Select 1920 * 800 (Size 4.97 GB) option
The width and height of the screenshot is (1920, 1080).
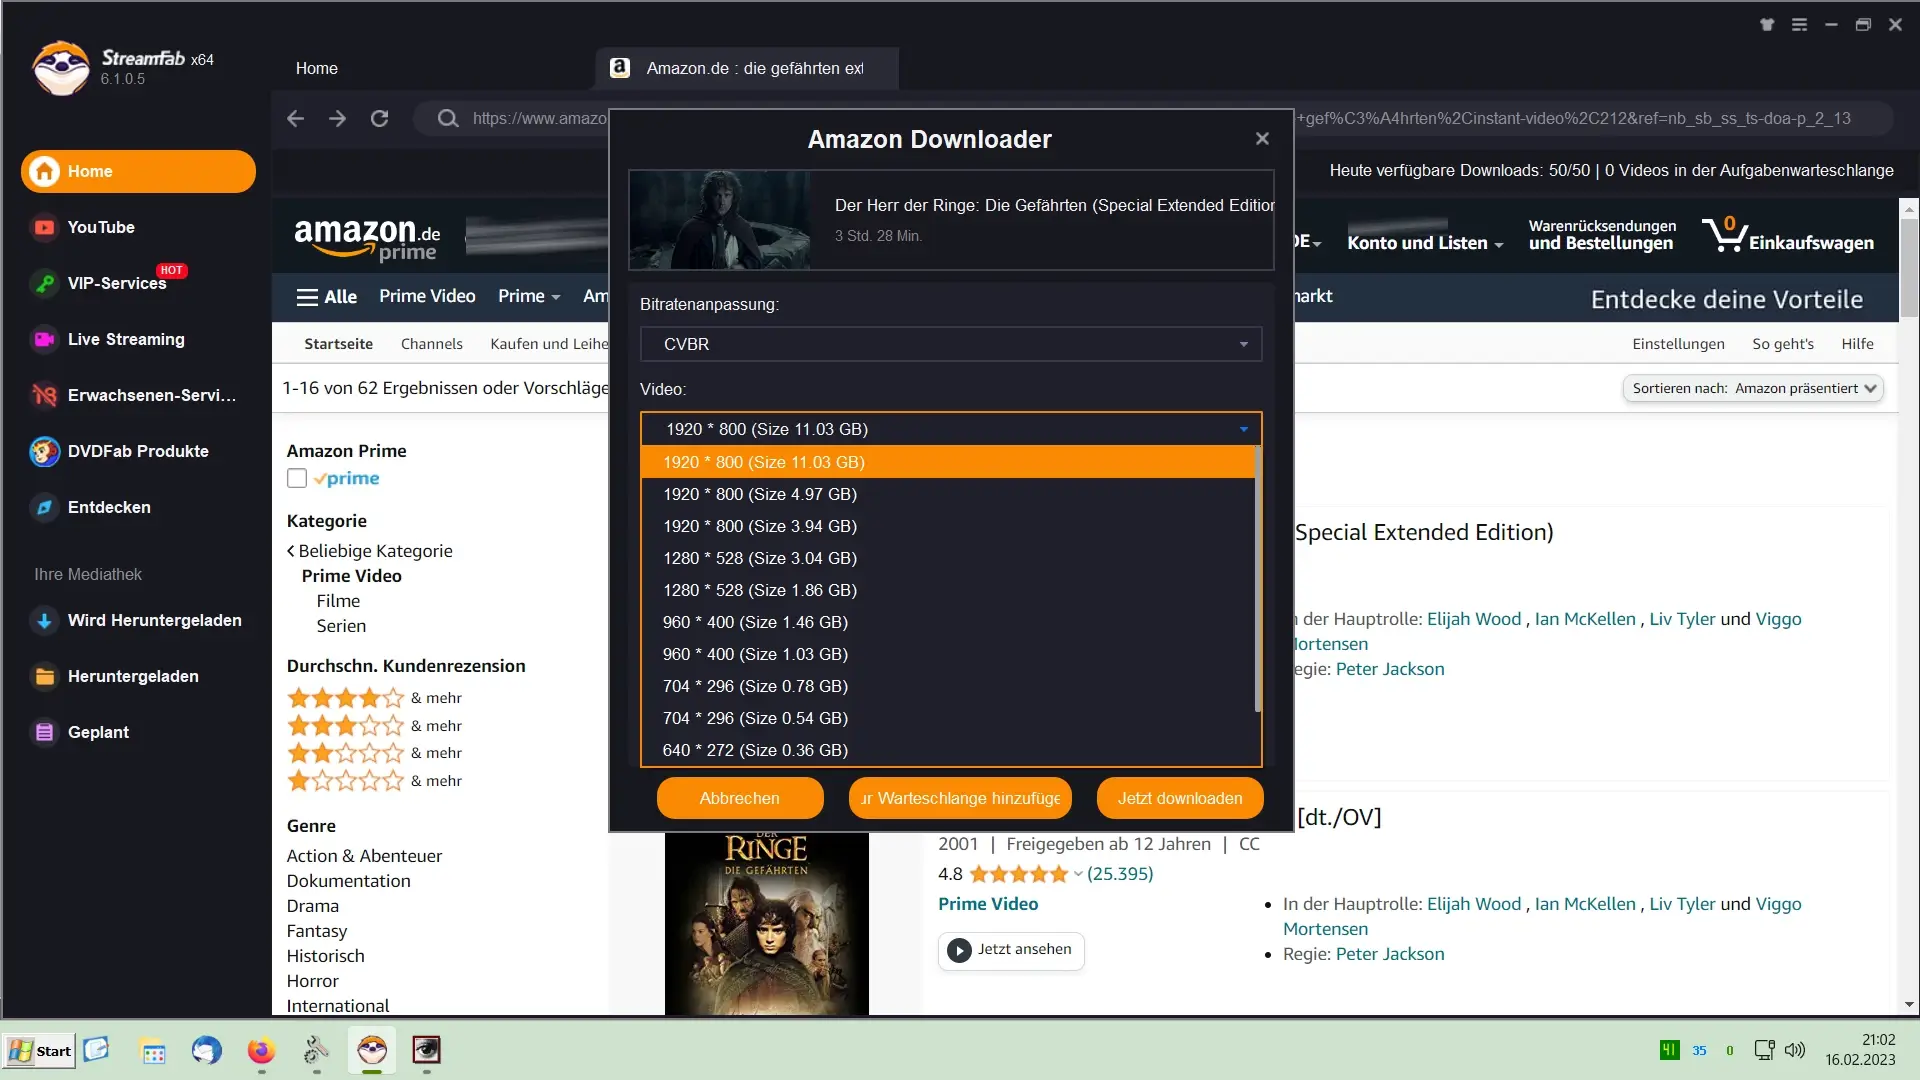[948, 494]
